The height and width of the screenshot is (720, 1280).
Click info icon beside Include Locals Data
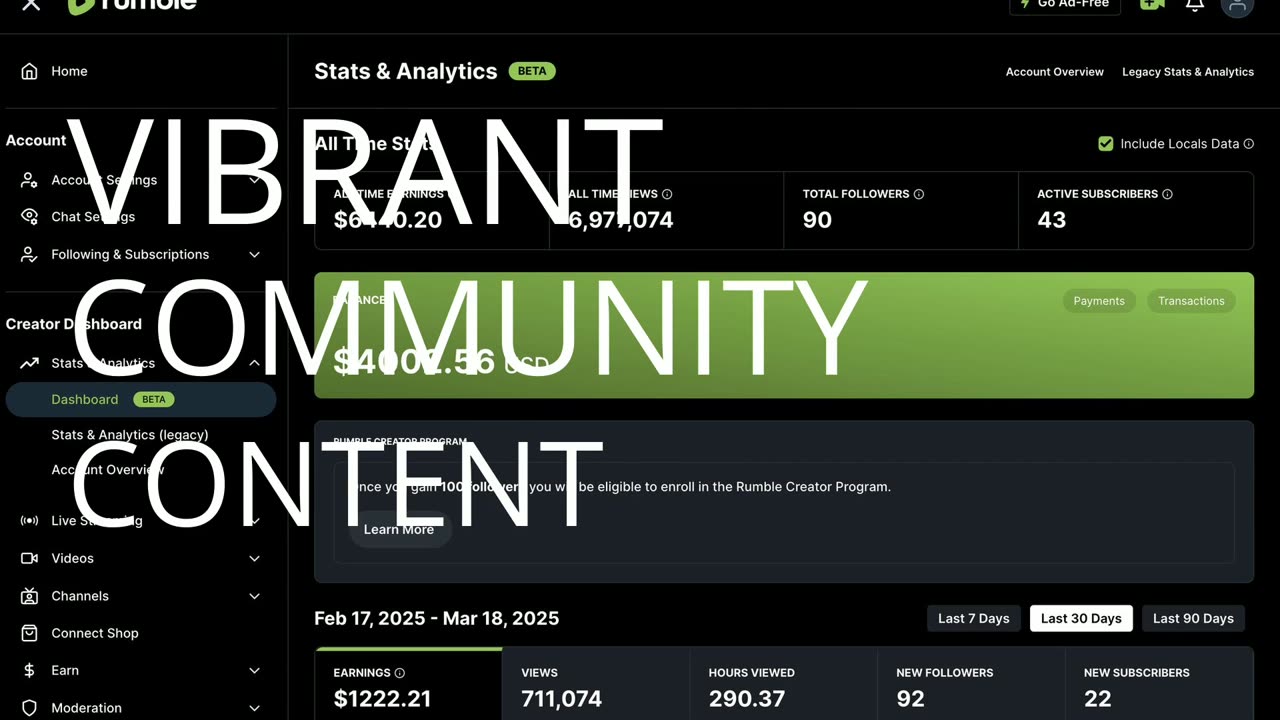click(1248, 144)
